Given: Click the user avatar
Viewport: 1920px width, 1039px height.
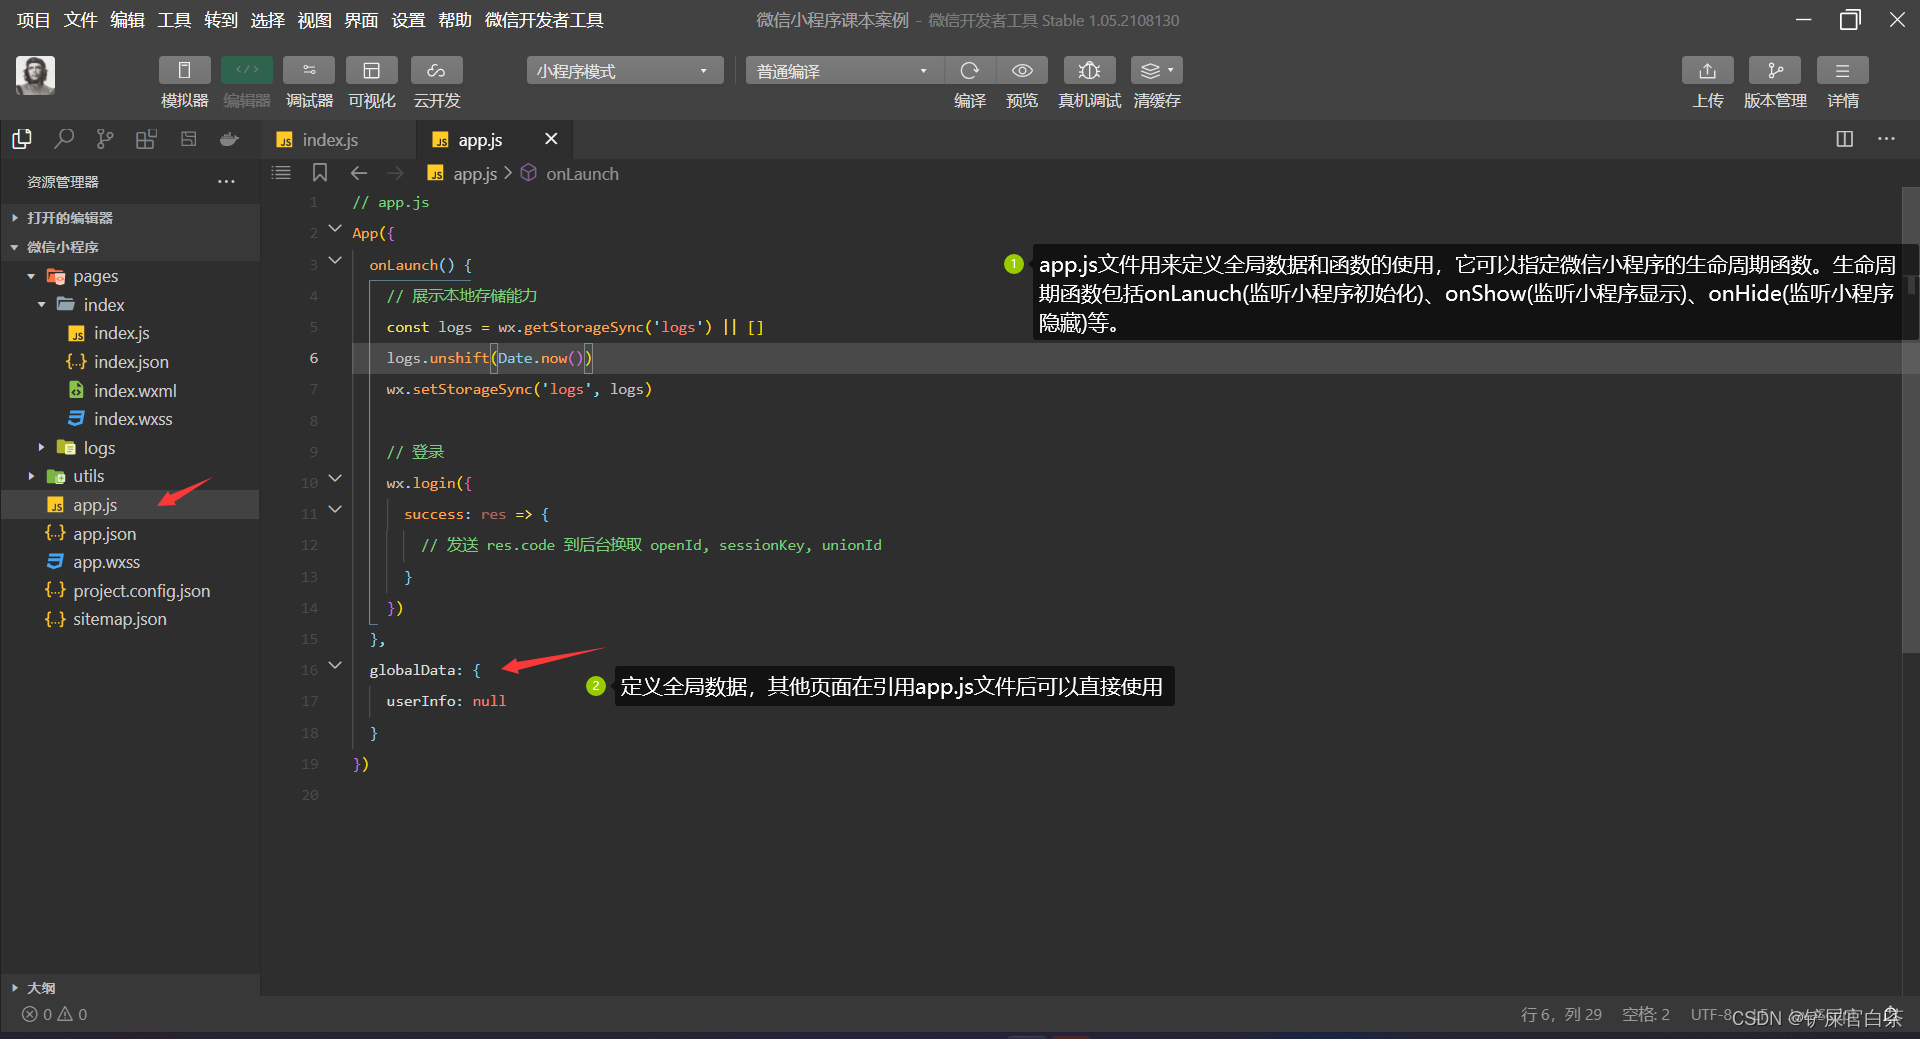Looking at the screenshot, I should pyautogui.click(x=35, y=75).
